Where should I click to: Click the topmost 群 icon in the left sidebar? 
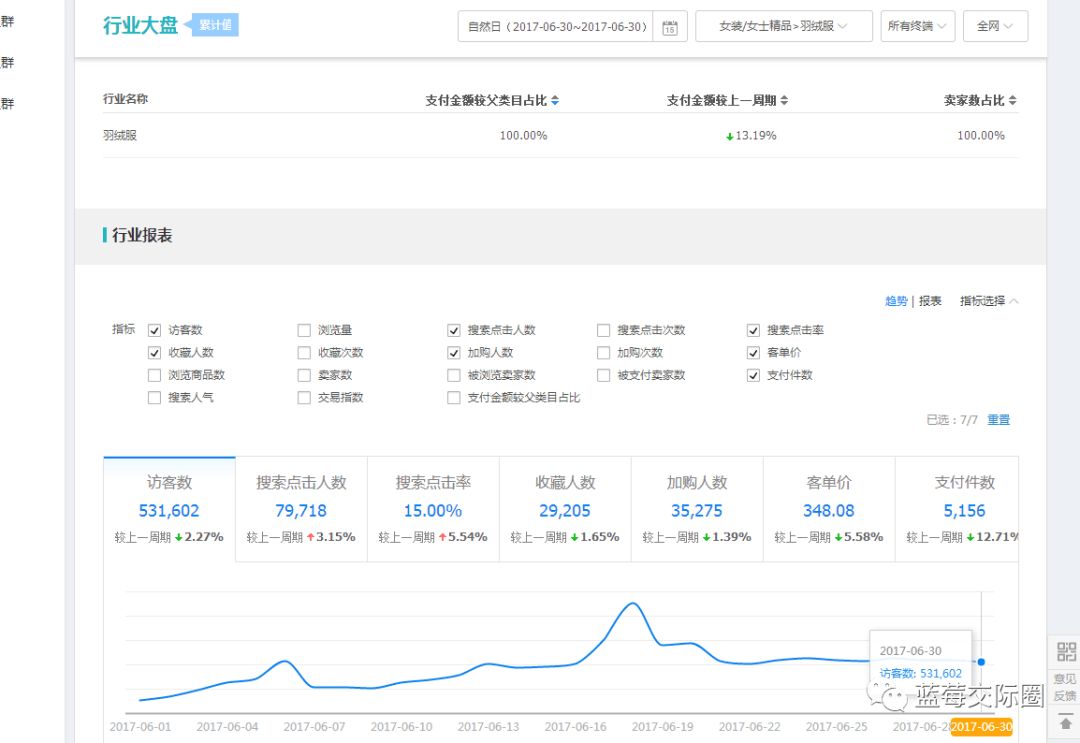pyautogui.click(x=8, y=20)
